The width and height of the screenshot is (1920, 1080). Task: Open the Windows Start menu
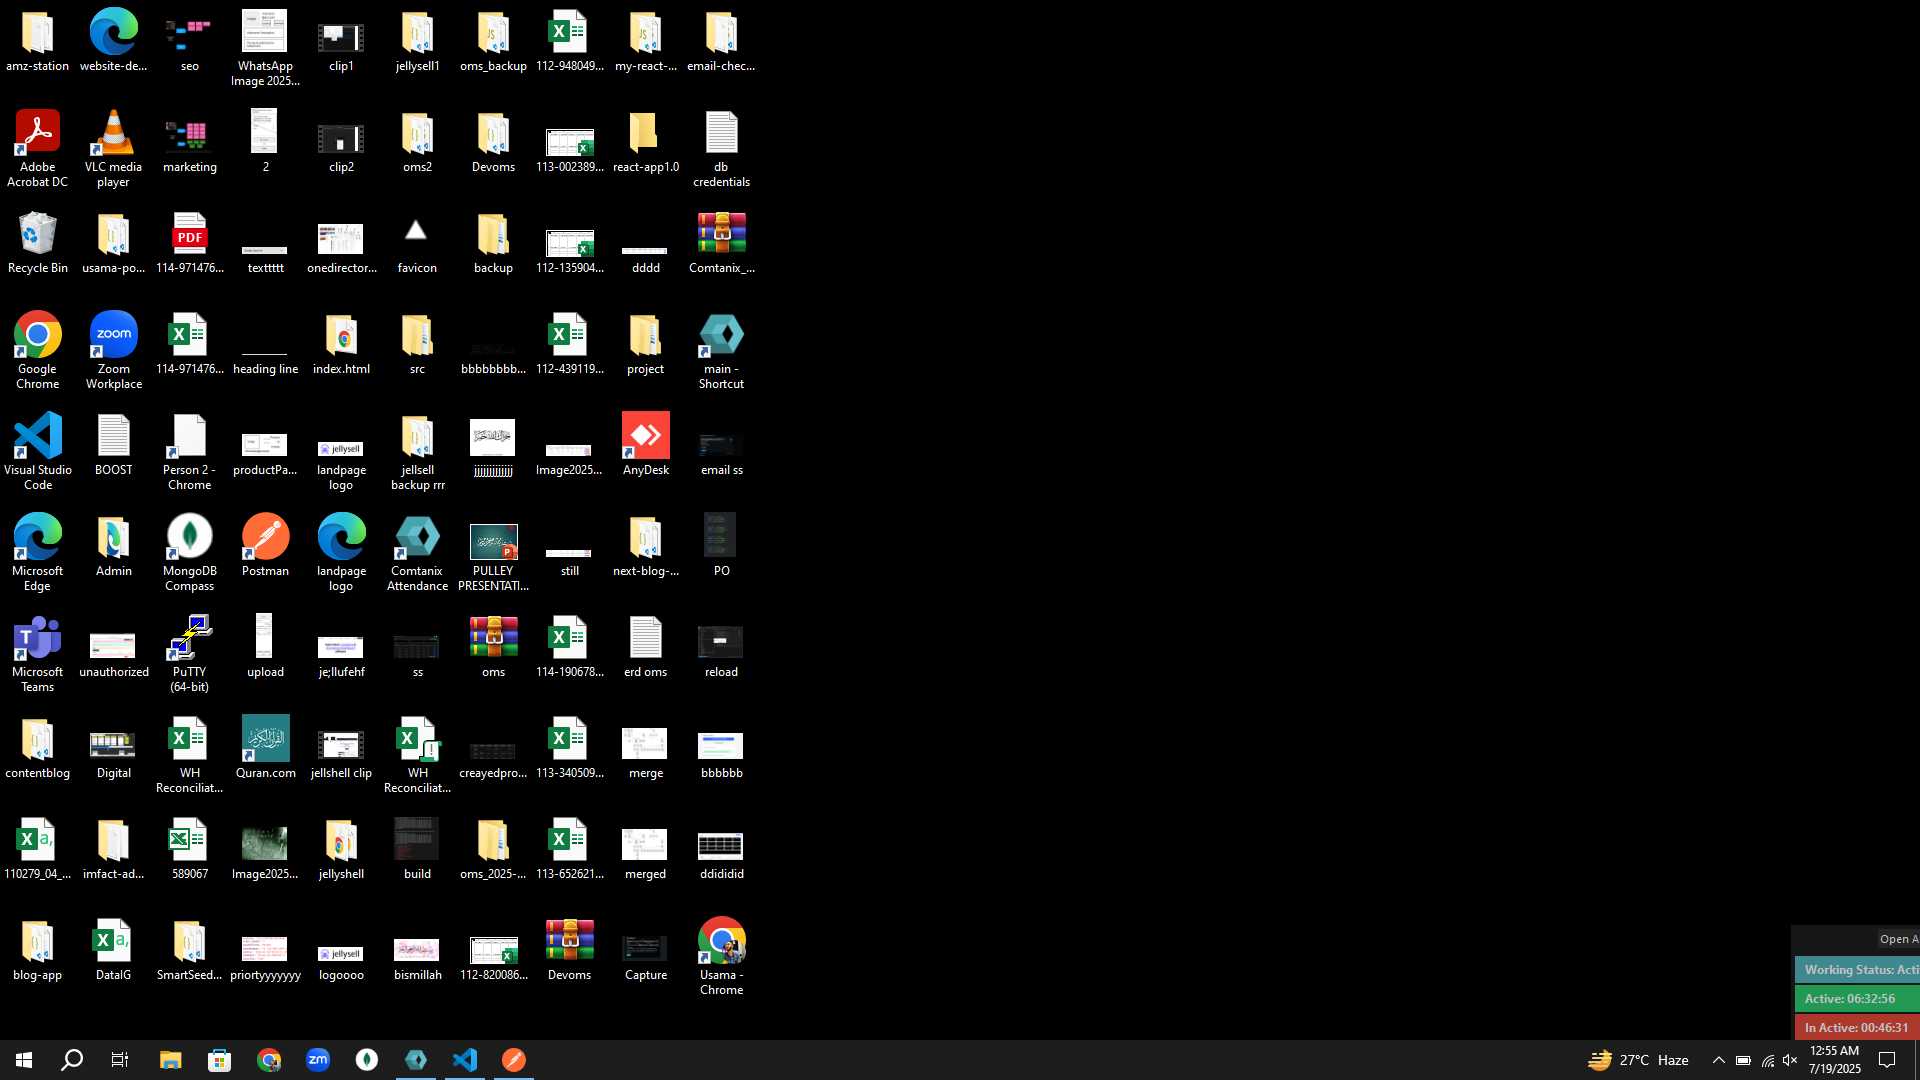click(24, 1060)
